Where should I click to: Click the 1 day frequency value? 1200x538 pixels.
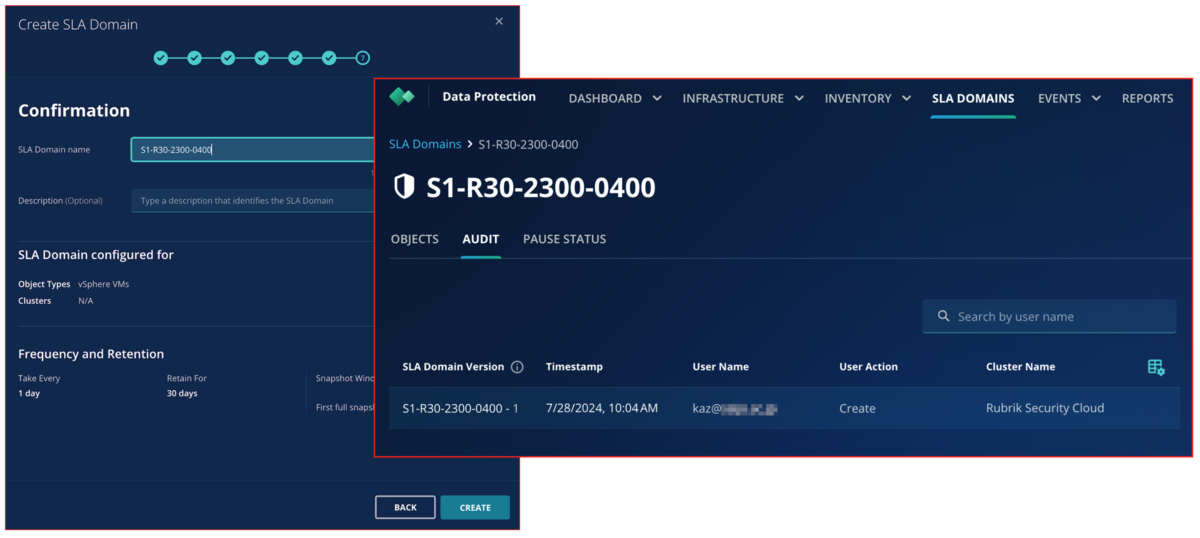[x=30, y=393]
